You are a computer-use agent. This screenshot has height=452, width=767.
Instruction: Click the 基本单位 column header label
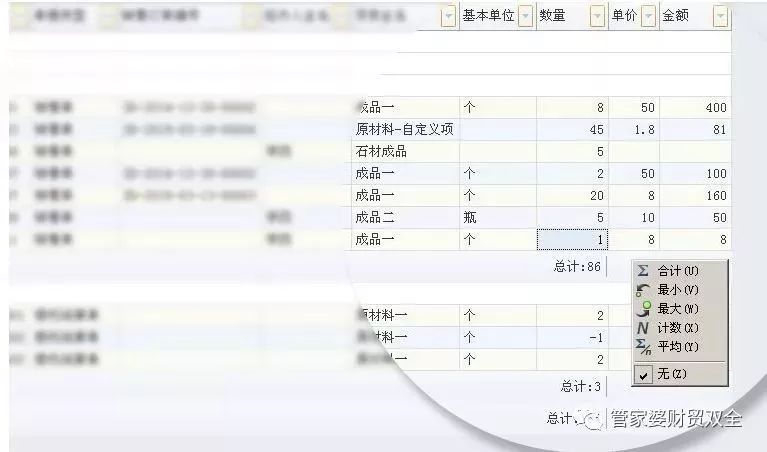point(489,16)
